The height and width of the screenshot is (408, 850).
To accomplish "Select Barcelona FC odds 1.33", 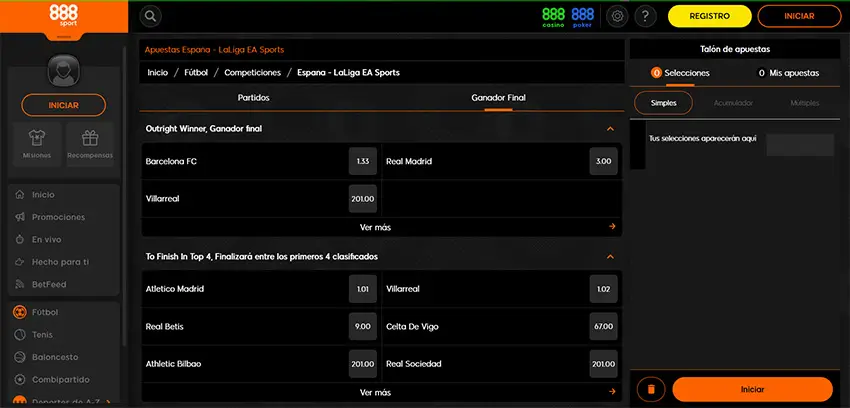I will tap(363, 161).
